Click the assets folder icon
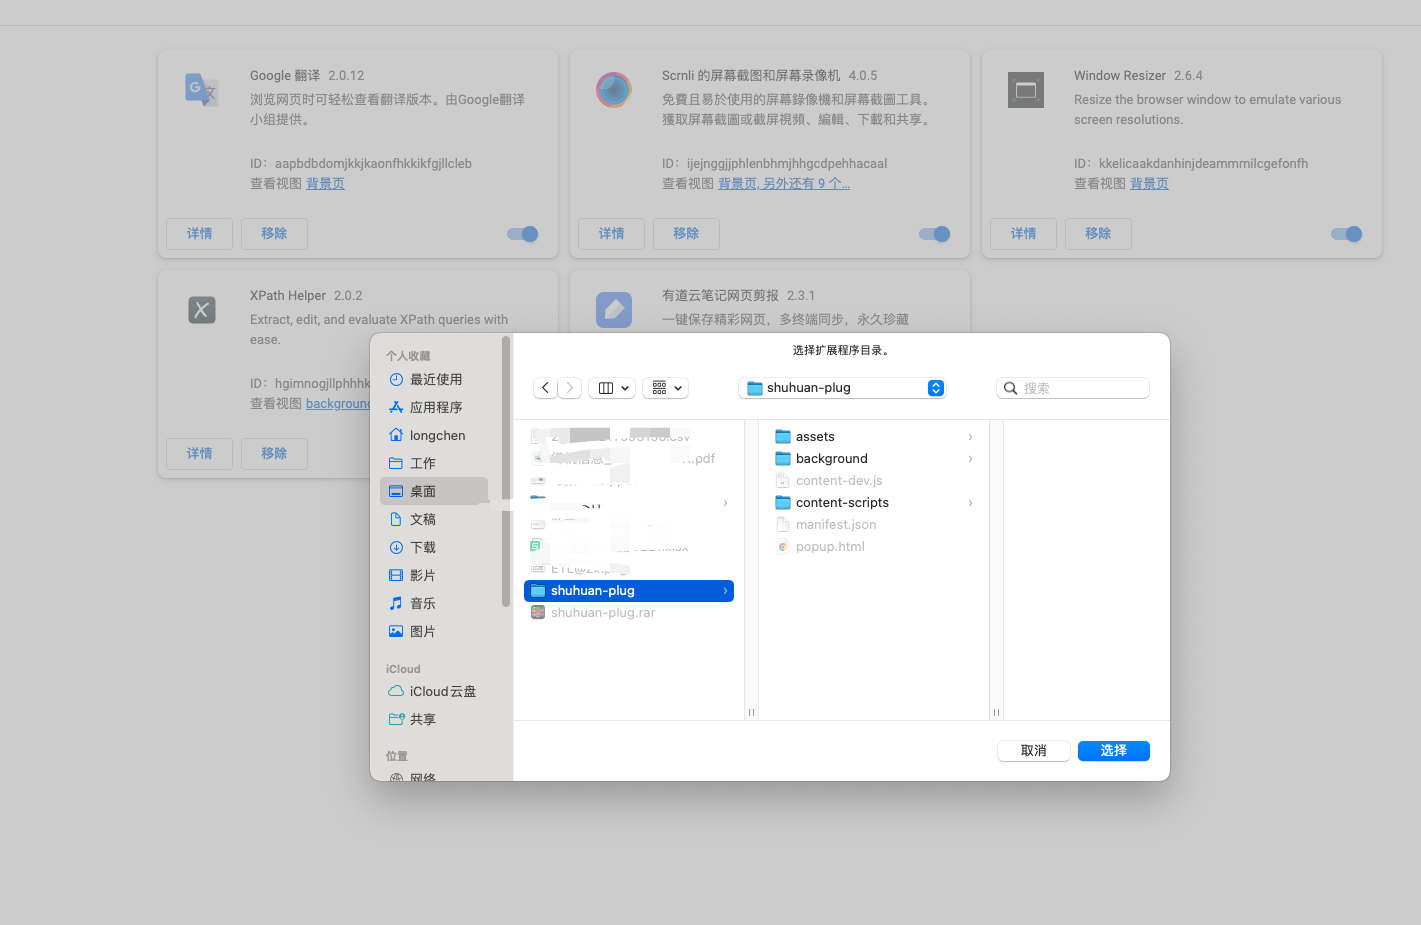The image size is (1421, 925). coord(783,437)
